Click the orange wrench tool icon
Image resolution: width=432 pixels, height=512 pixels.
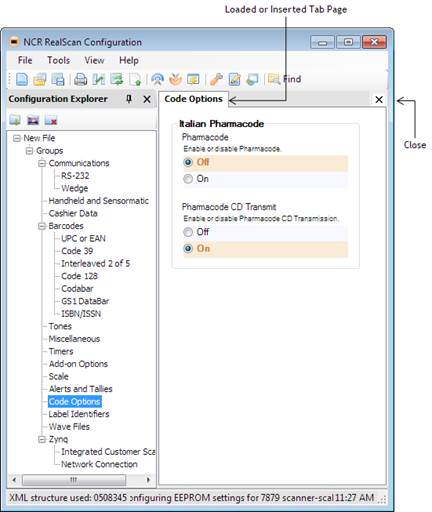click(216, 79)
